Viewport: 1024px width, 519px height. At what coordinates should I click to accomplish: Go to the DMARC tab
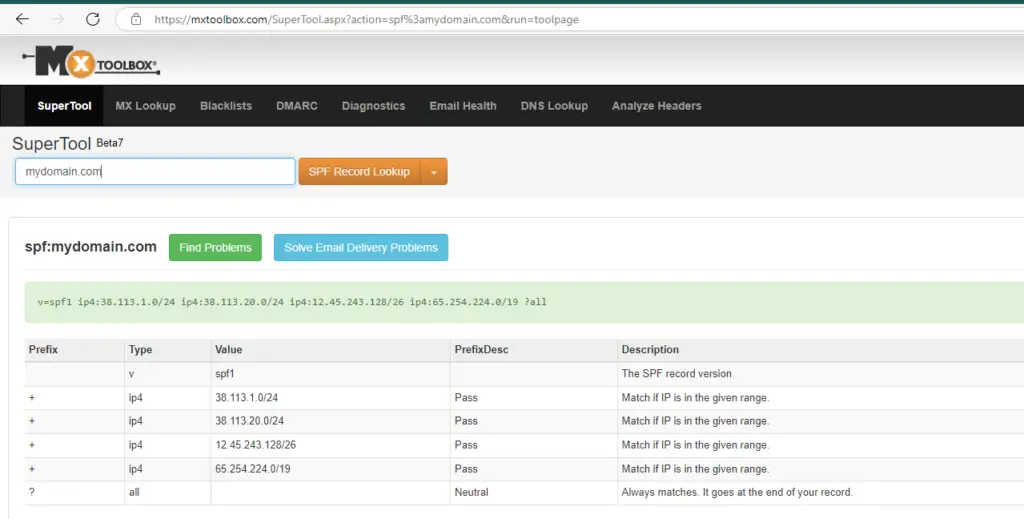tap(296, 106)
